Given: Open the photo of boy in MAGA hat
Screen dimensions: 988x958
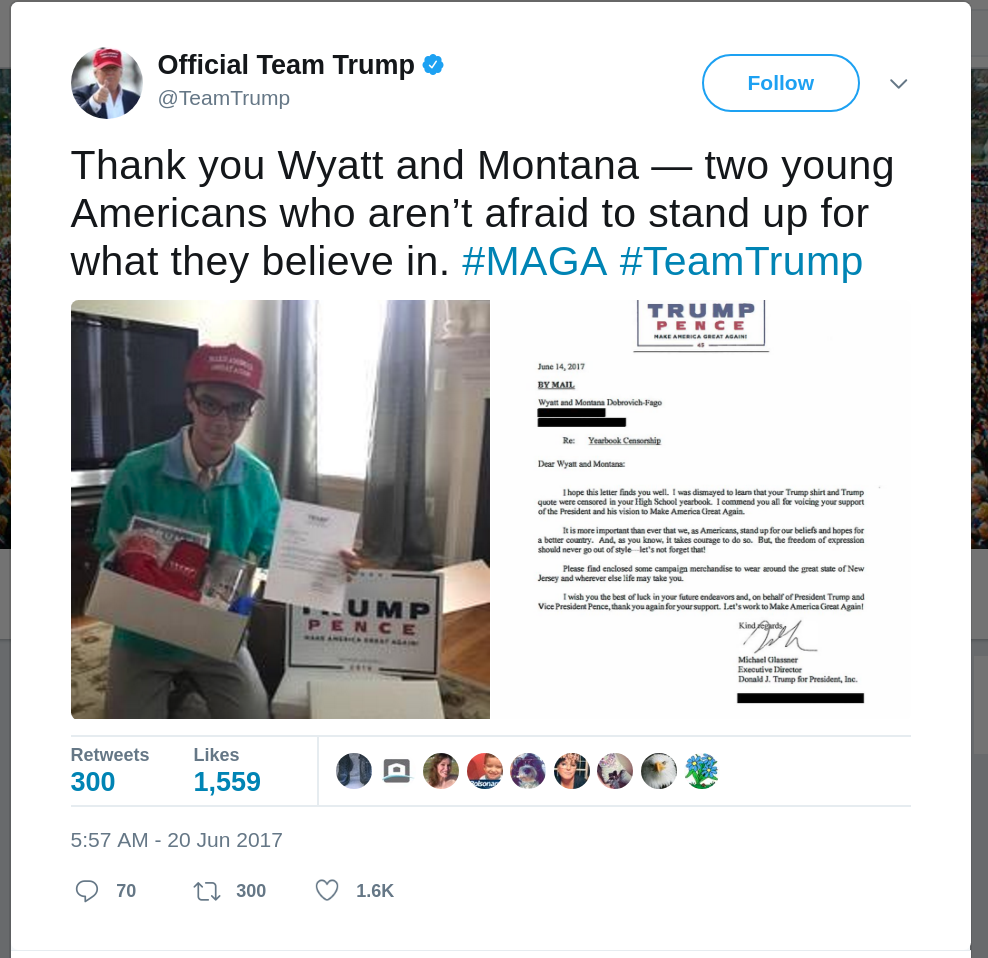Looking at the screenshot, I should click(280, 509).
